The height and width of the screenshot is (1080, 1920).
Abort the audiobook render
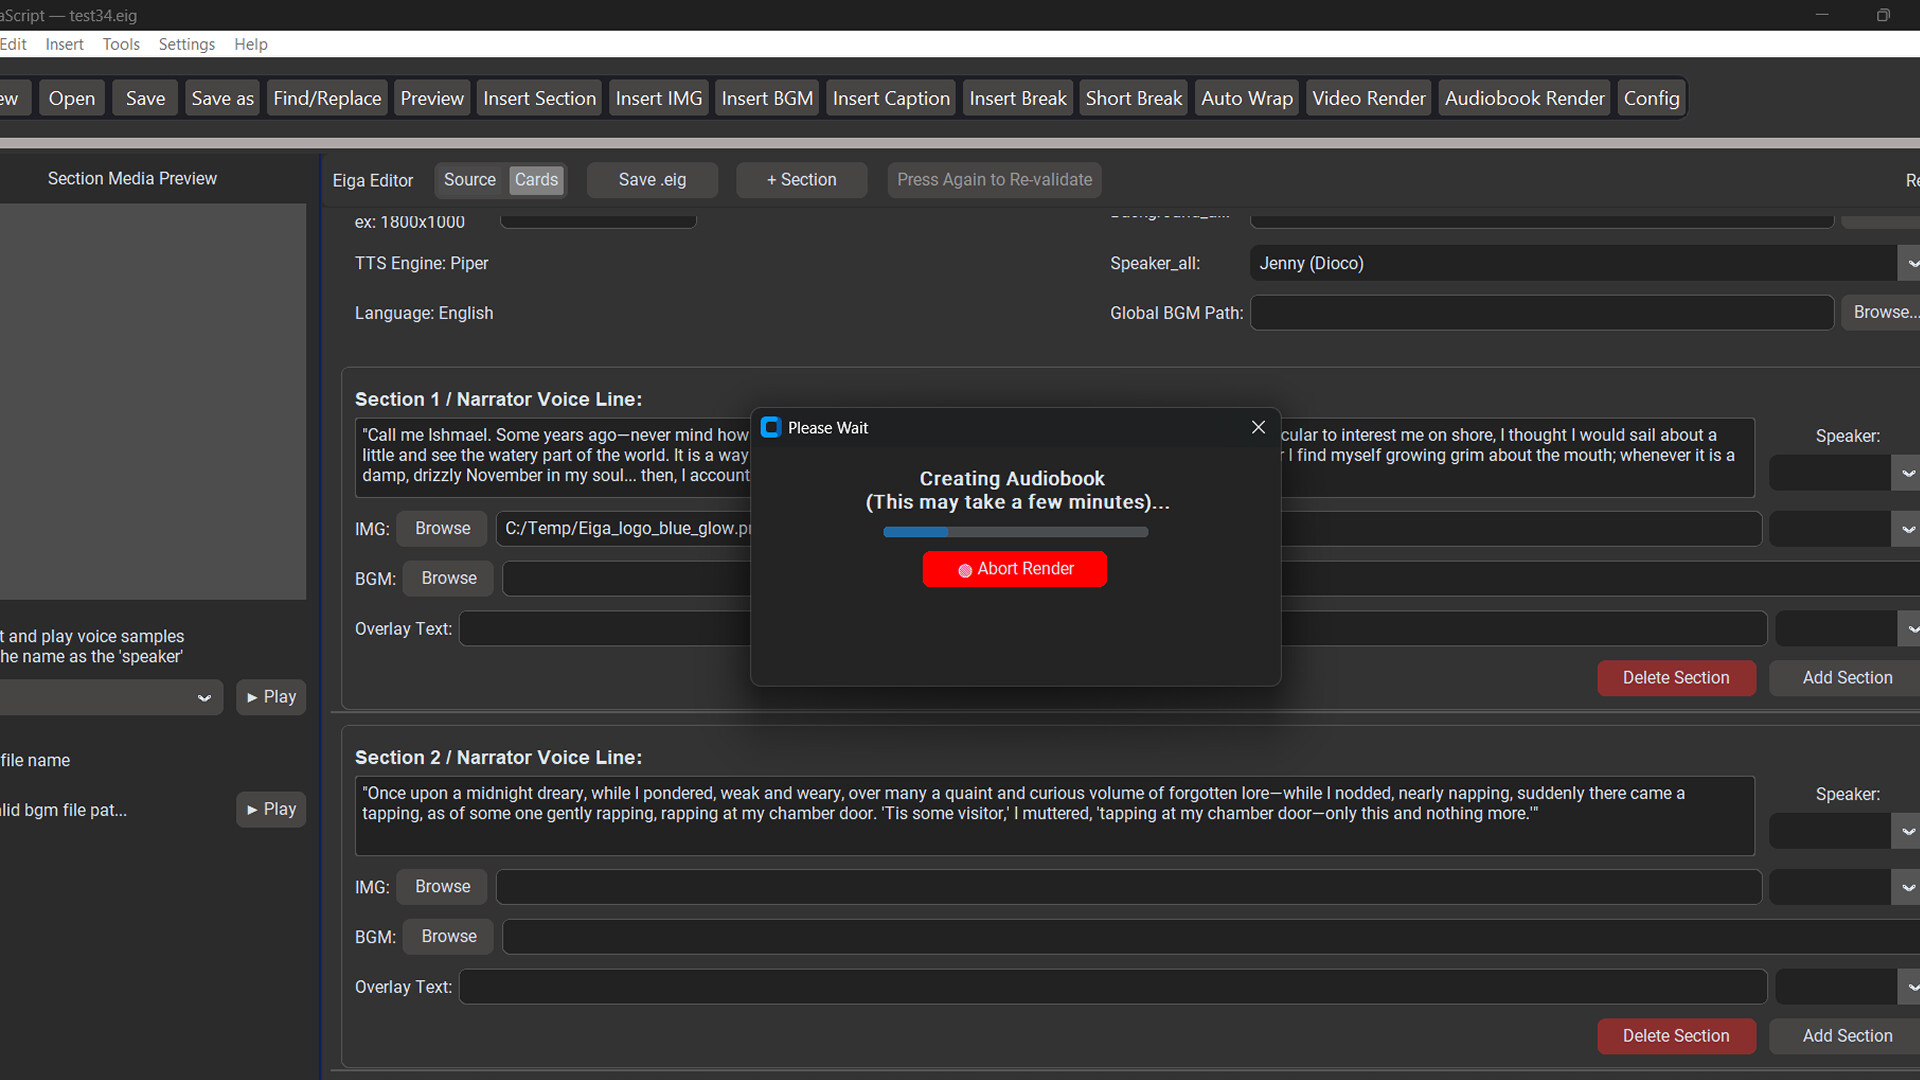[1014, 569]
